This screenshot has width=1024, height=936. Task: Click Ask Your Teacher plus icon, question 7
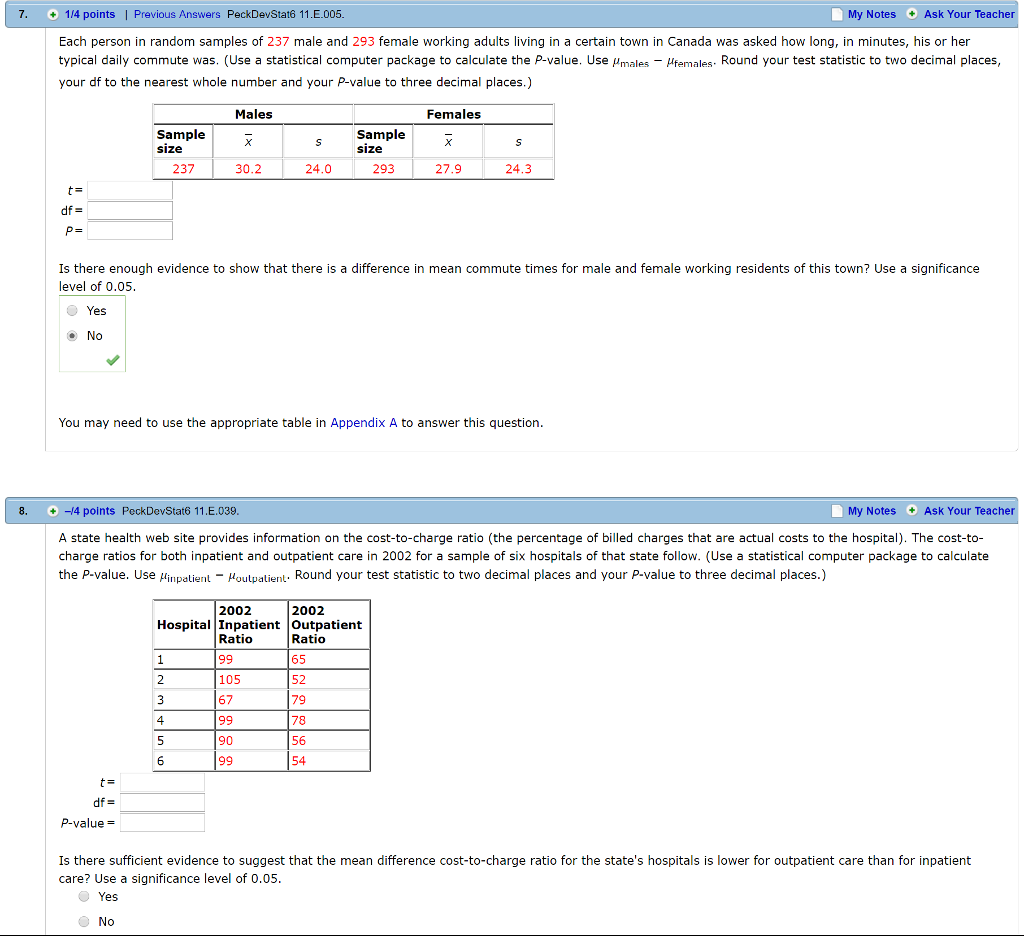[912, 14]
